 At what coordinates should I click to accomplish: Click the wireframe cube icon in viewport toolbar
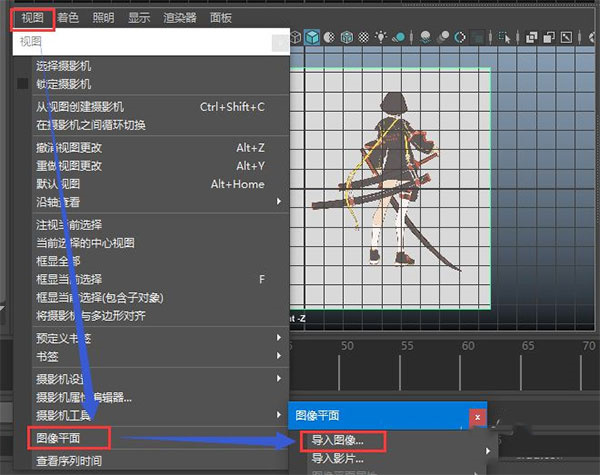[x=296, y=38]
